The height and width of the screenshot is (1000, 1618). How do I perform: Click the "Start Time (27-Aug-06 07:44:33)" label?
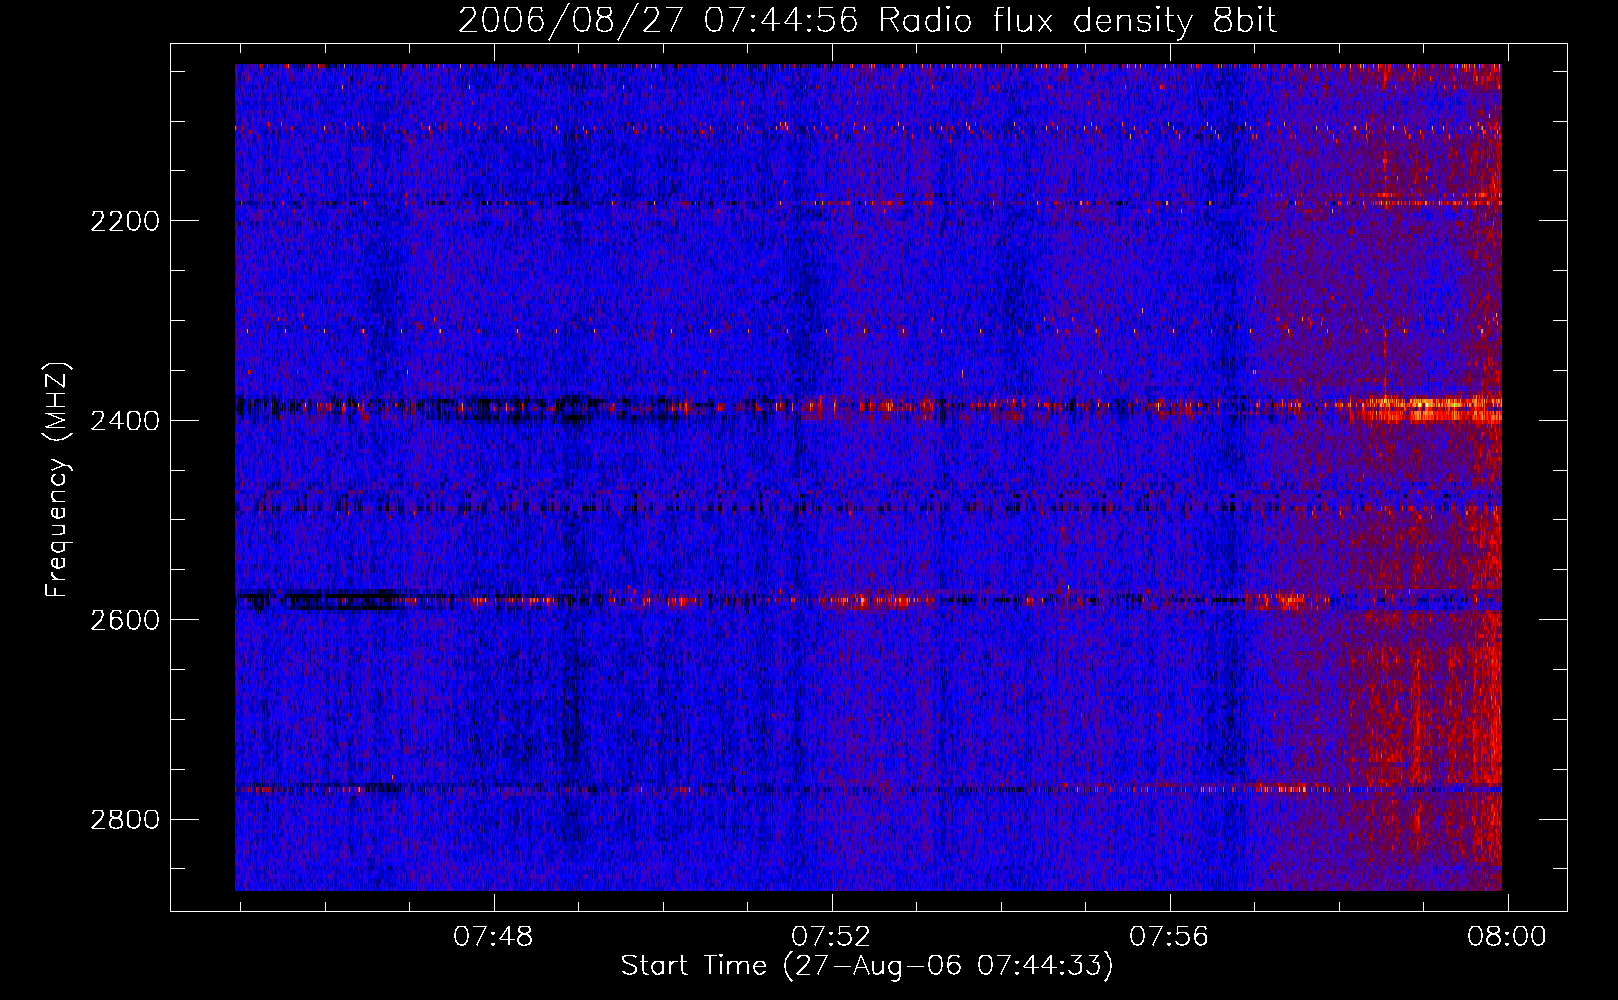867,966
